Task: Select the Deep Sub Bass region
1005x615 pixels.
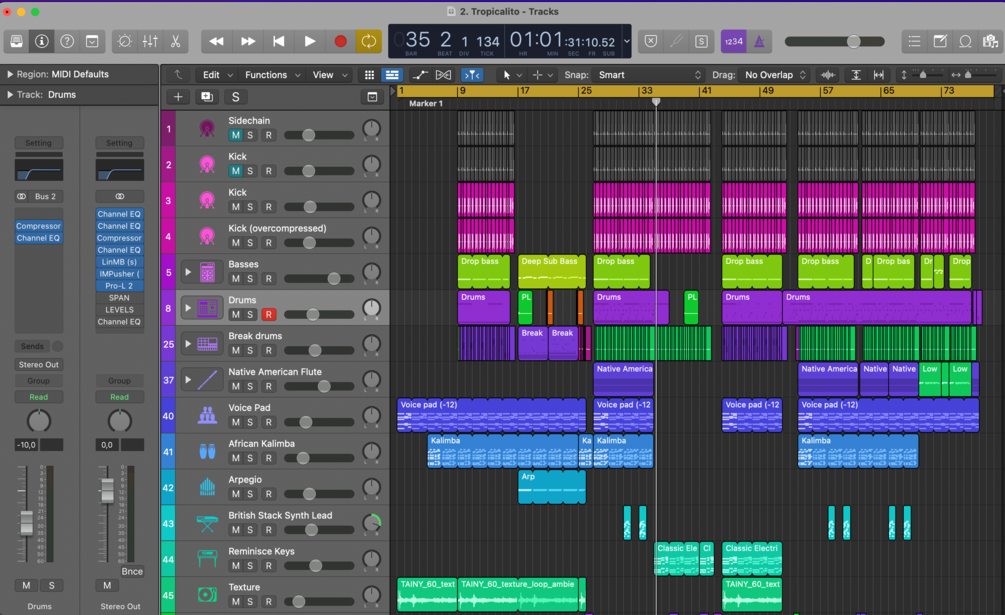Action: point(552,272)
